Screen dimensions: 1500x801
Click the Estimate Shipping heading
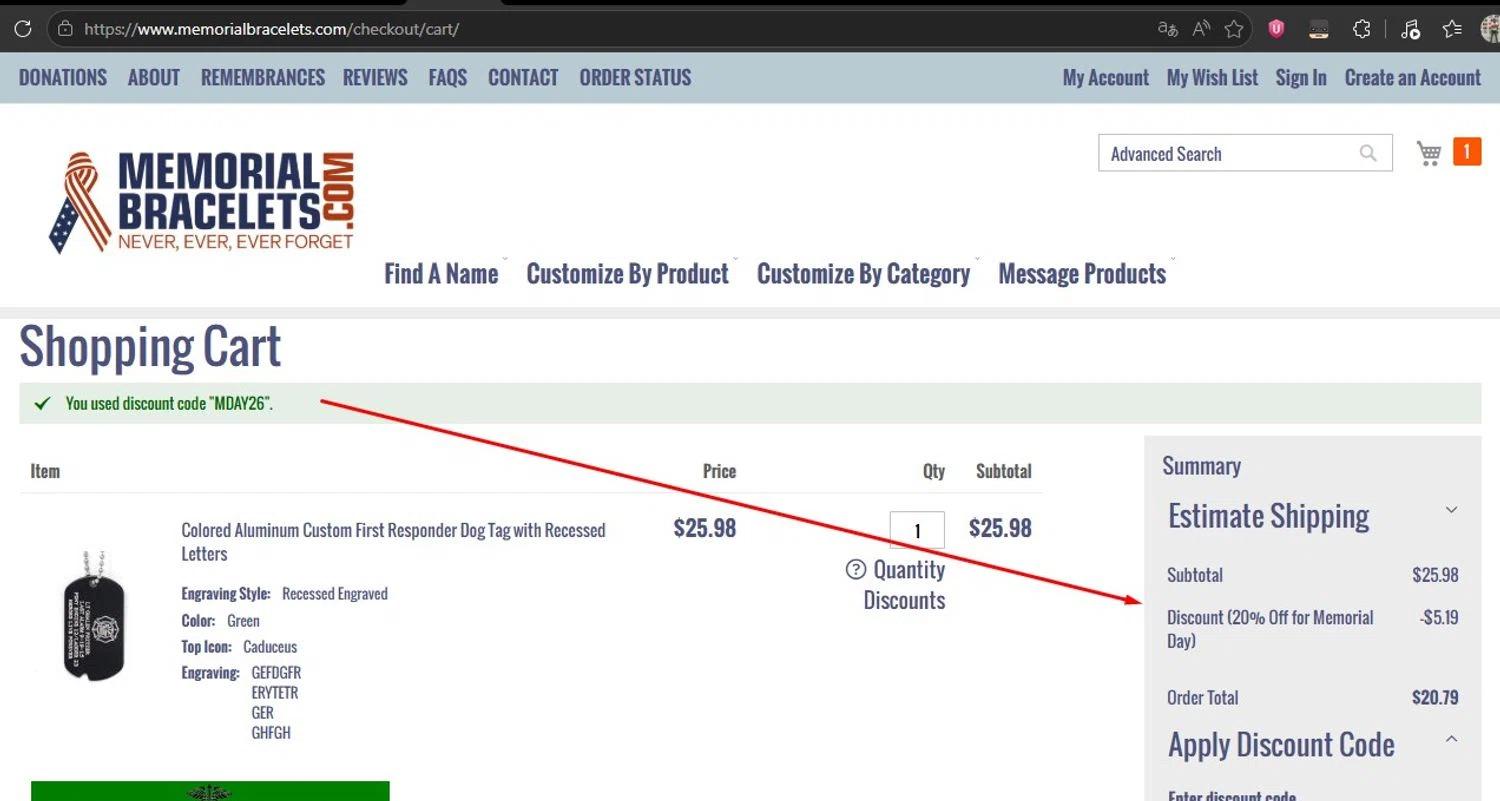pyautogui.click(x=1269, y=516)
